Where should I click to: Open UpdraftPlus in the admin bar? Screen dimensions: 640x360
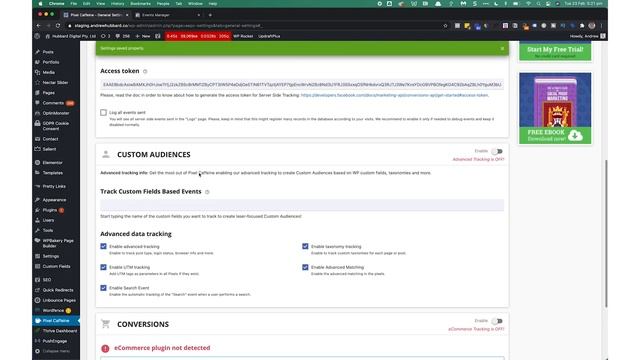tap(269, 36)
